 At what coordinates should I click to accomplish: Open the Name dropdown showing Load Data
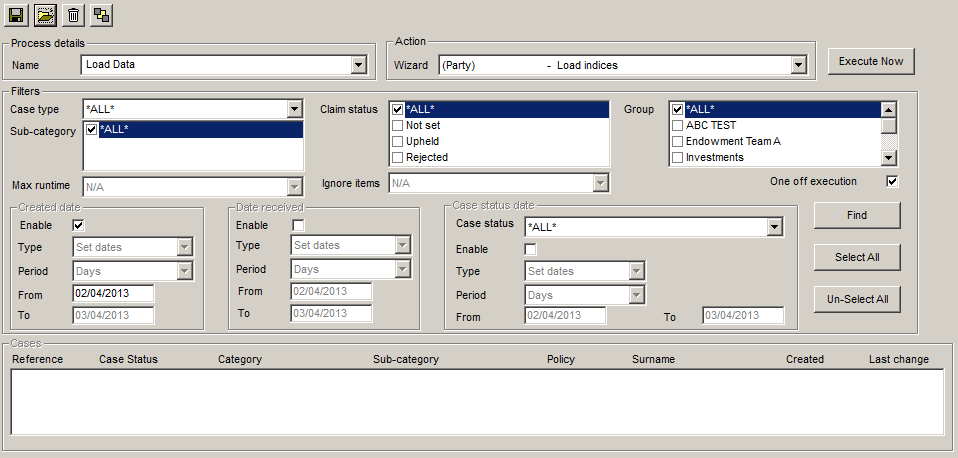359,65
